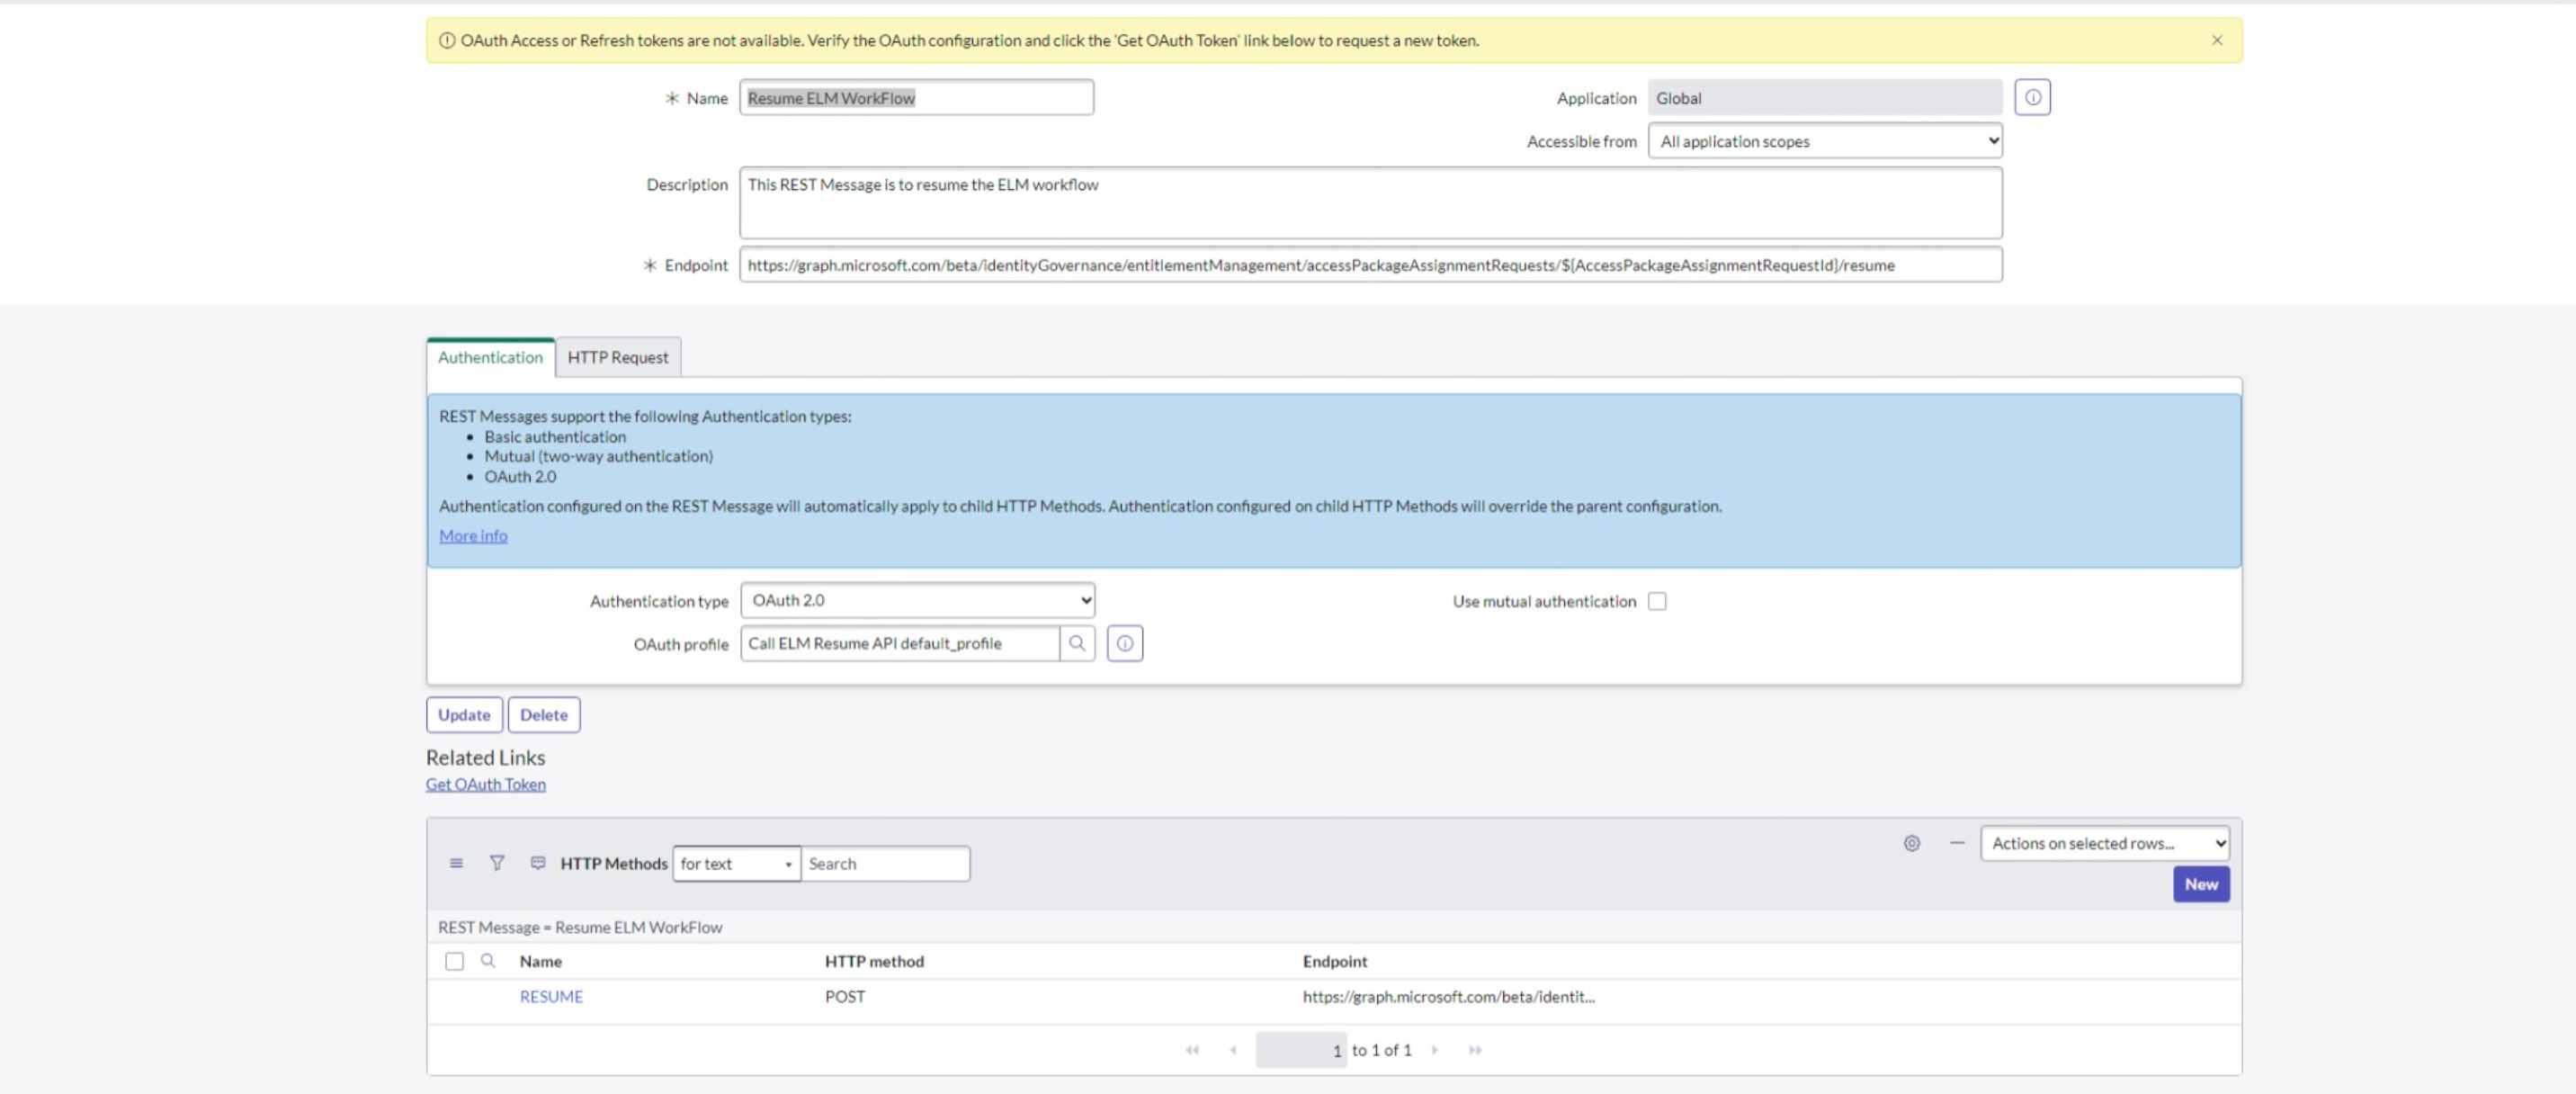Select the Authentication tab

coord(490,357)
